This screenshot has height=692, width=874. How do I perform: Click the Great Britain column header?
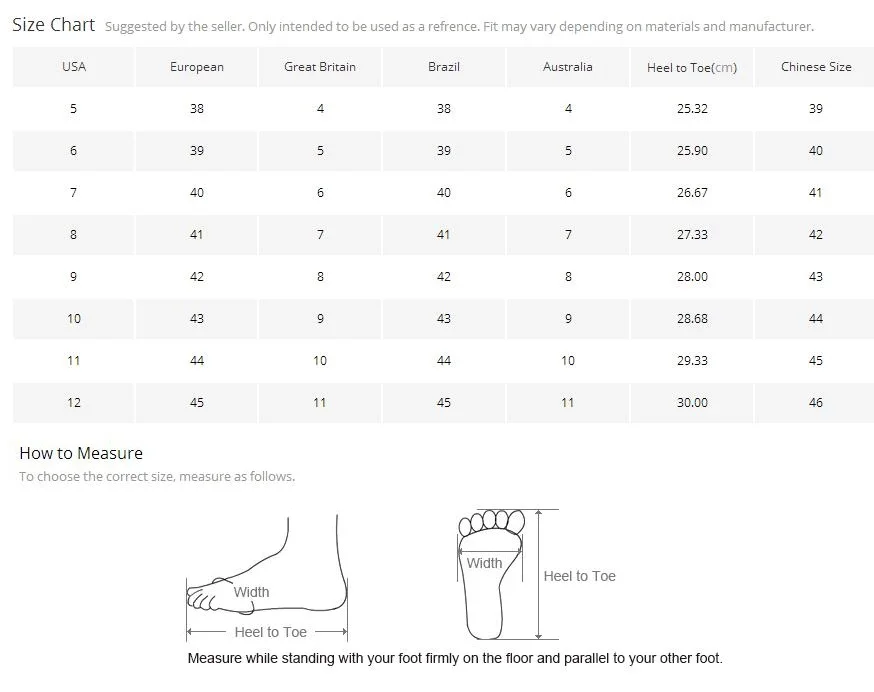[320, 67]
